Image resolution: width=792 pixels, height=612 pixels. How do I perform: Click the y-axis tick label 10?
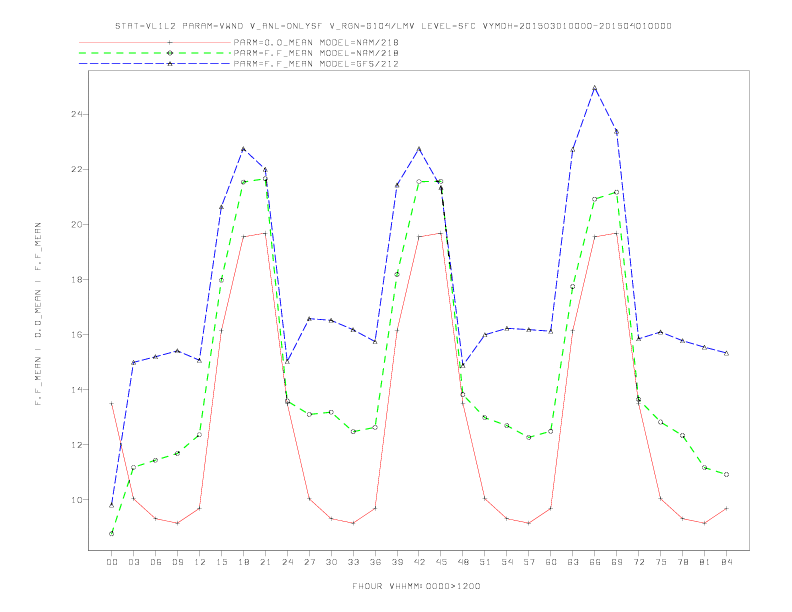click(77, 499)
